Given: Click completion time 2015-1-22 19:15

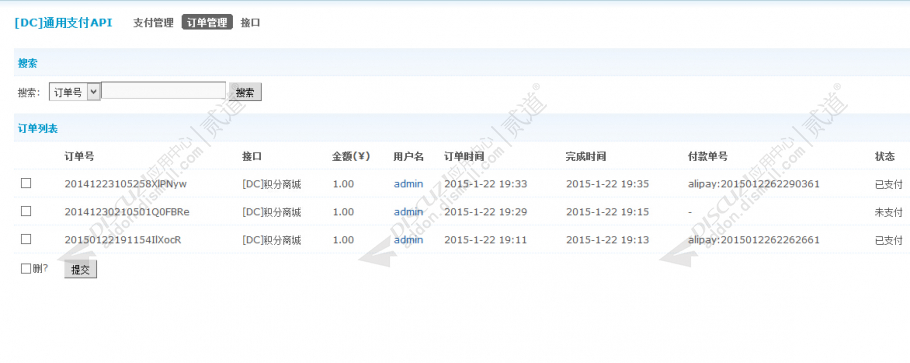Looking at the screenshot, I should click(608, 212).
